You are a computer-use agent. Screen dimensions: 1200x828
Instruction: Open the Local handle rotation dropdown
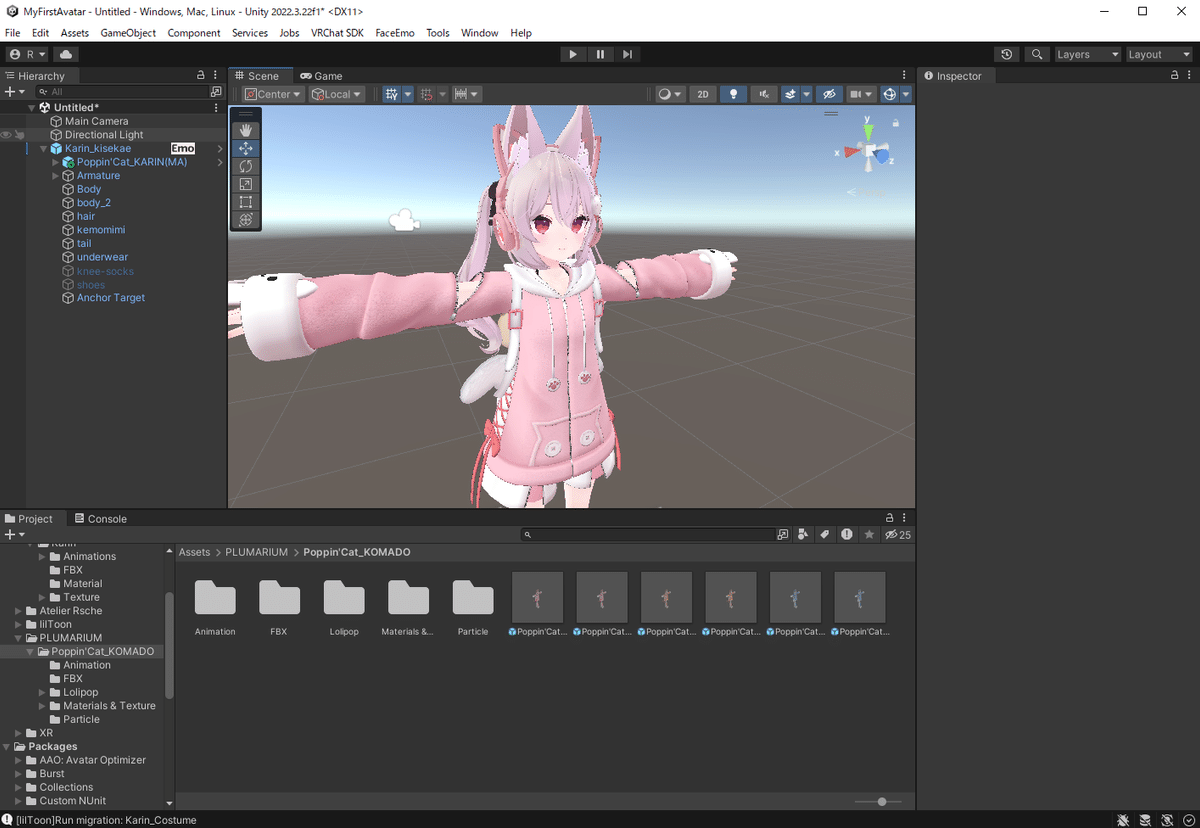(x=336, y=94)
